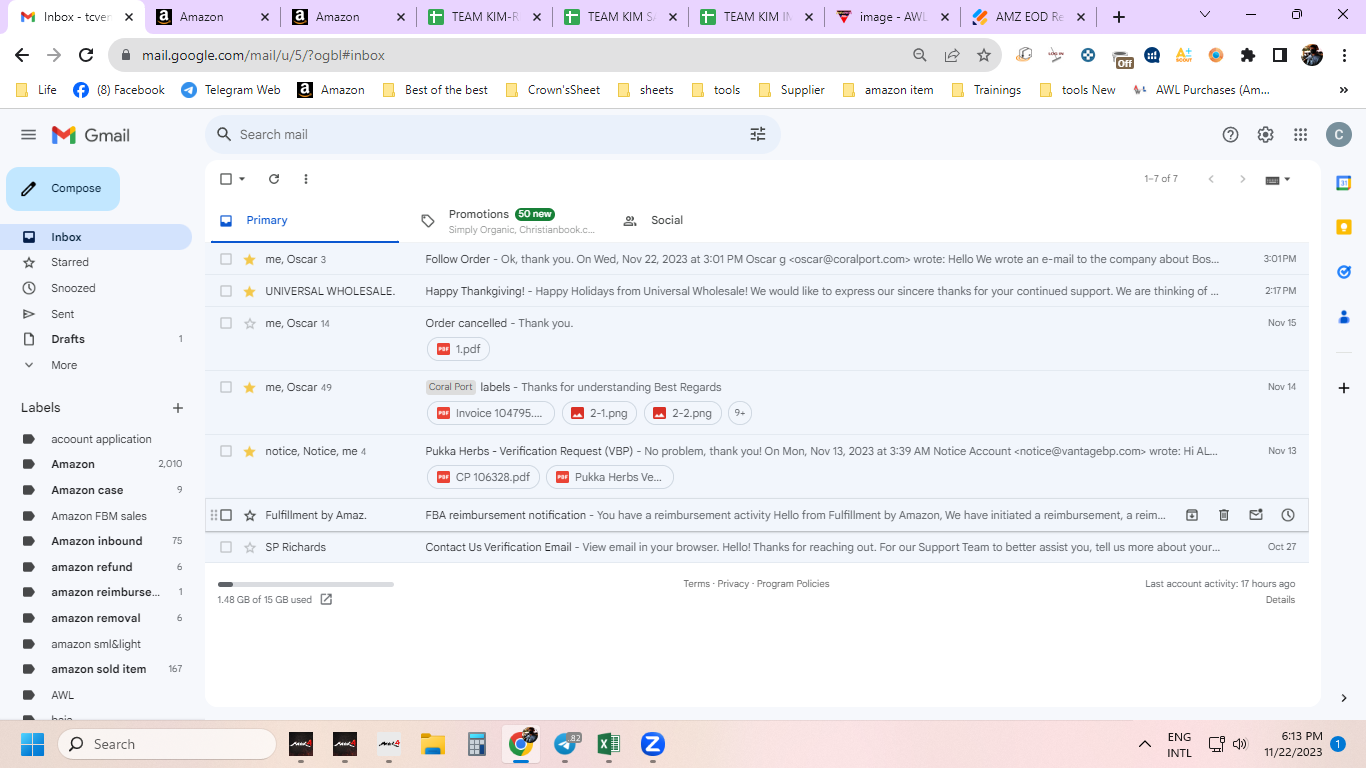This screenshot has width=1366, height=768.
Task: Star the SP Richards email
Action: (x=250, y=547)
